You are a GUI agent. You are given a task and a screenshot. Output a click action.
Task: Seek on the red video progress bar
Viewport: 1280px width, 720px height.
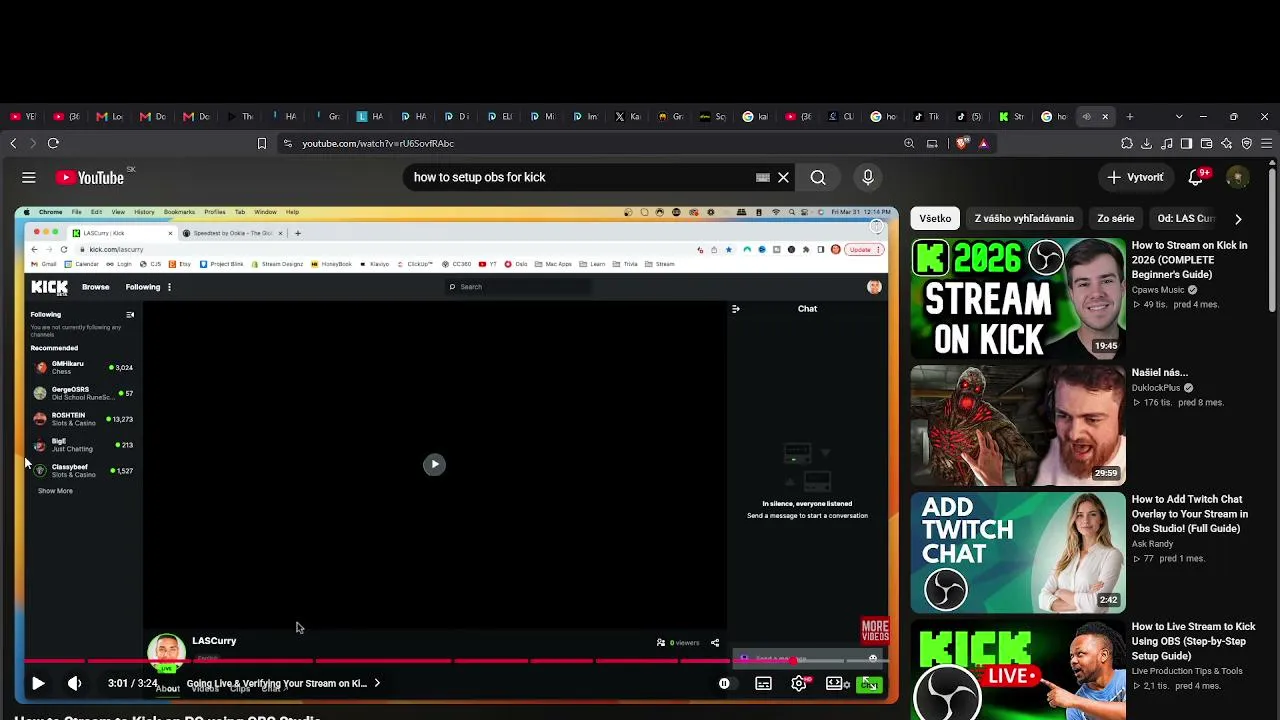[x=456, y=661]
